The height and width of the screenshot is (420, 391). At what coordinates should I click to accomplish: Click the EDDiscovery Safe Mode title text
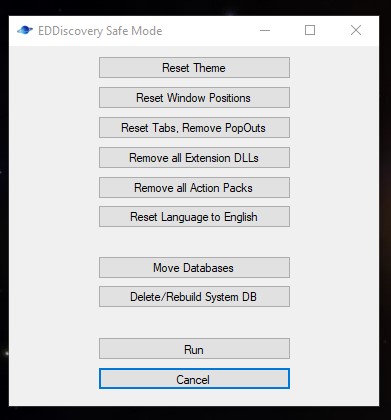click(100, 31)
